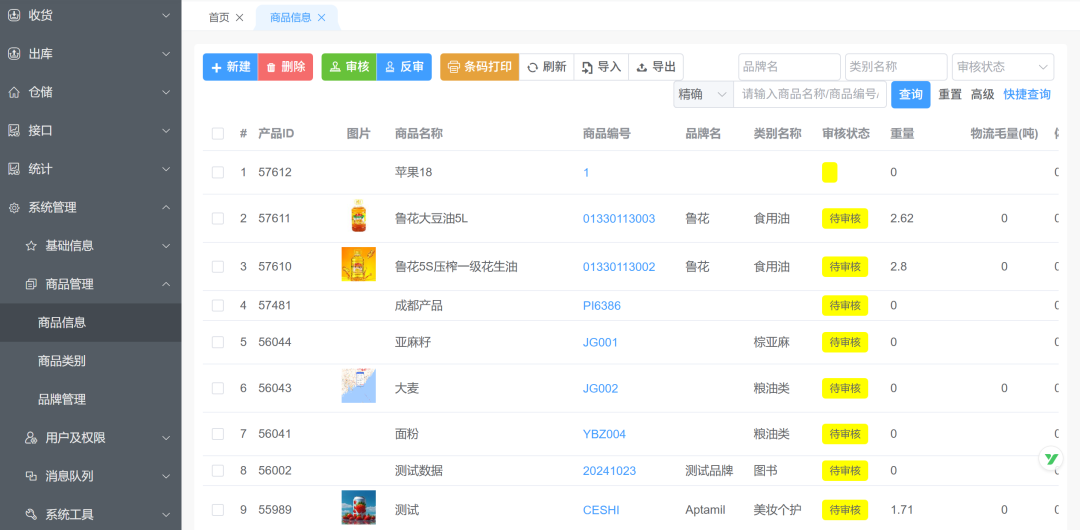Click the blue 查询 search button
The height and width of the screenshot is (530, 1080).
point(910,94)
